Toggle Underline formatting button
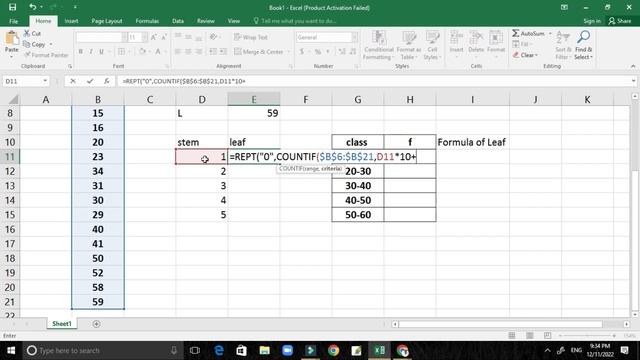This screenshot has width=640, height=360. pos(101,51)
